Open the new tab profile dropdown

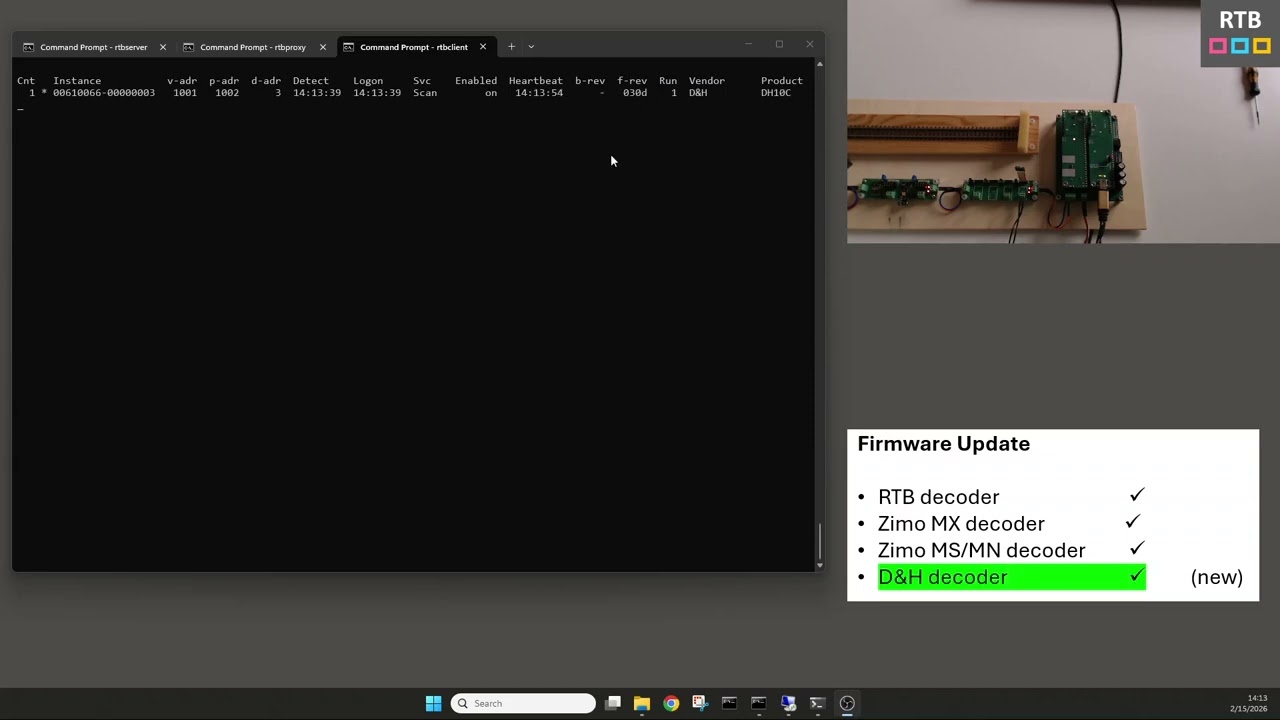click(531, 46)
